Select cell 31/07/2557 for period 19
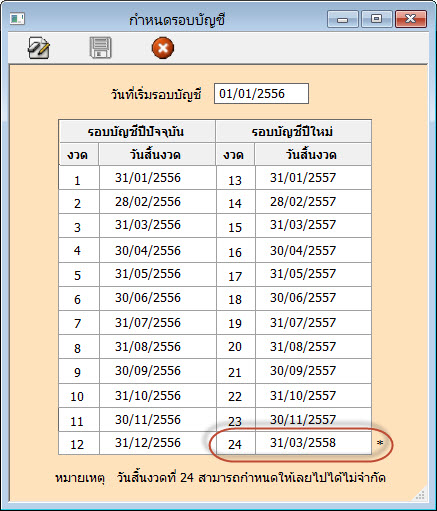 [313, 323]
